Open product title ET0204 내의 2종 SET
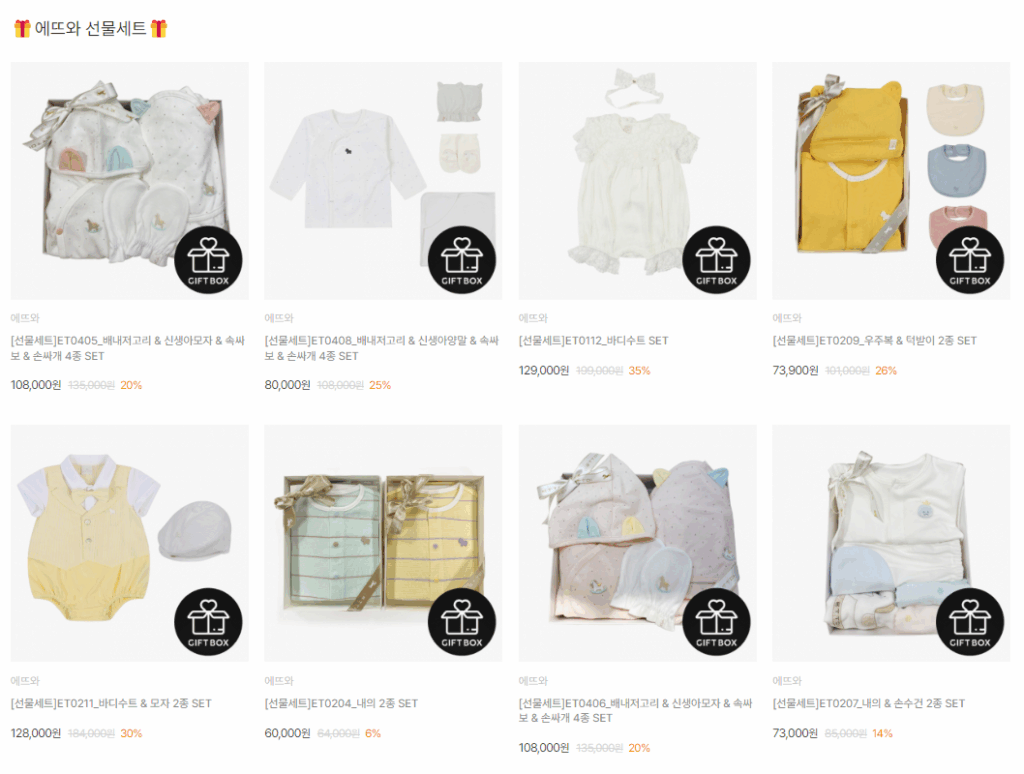Image resolution: width=1024 pixels, height=774 pixels. click(341, 703)
